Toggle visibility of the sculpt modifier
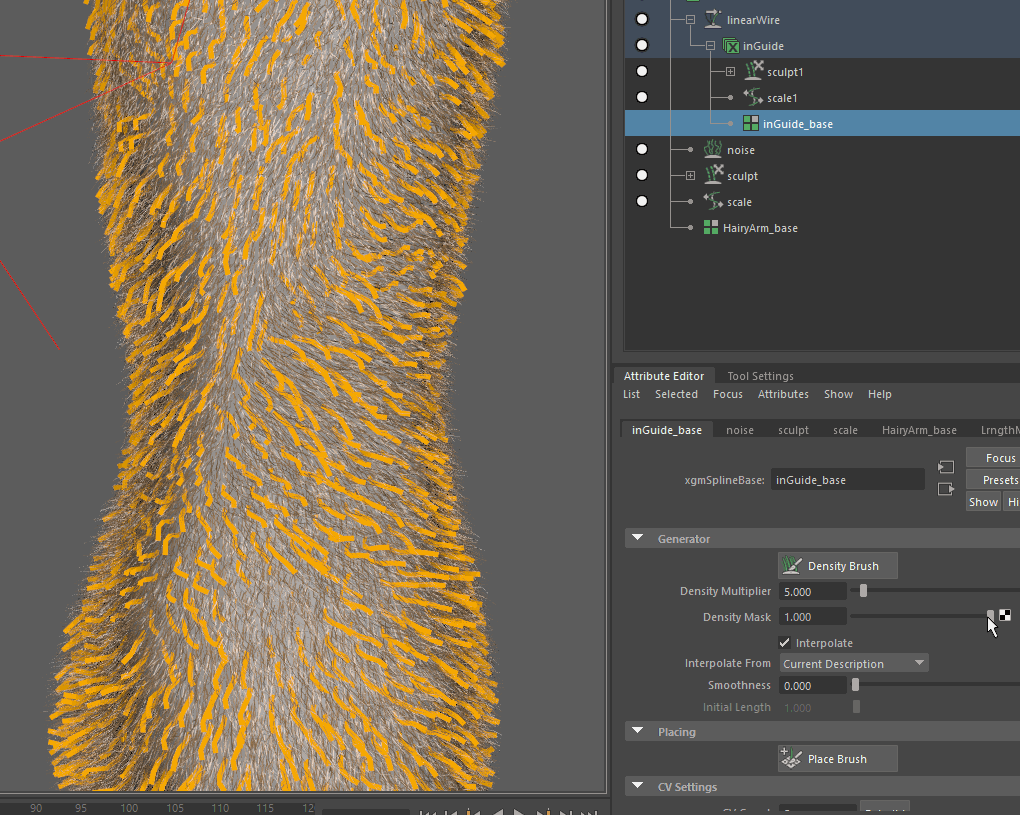The image size is (1020, 815). (641, 175)
